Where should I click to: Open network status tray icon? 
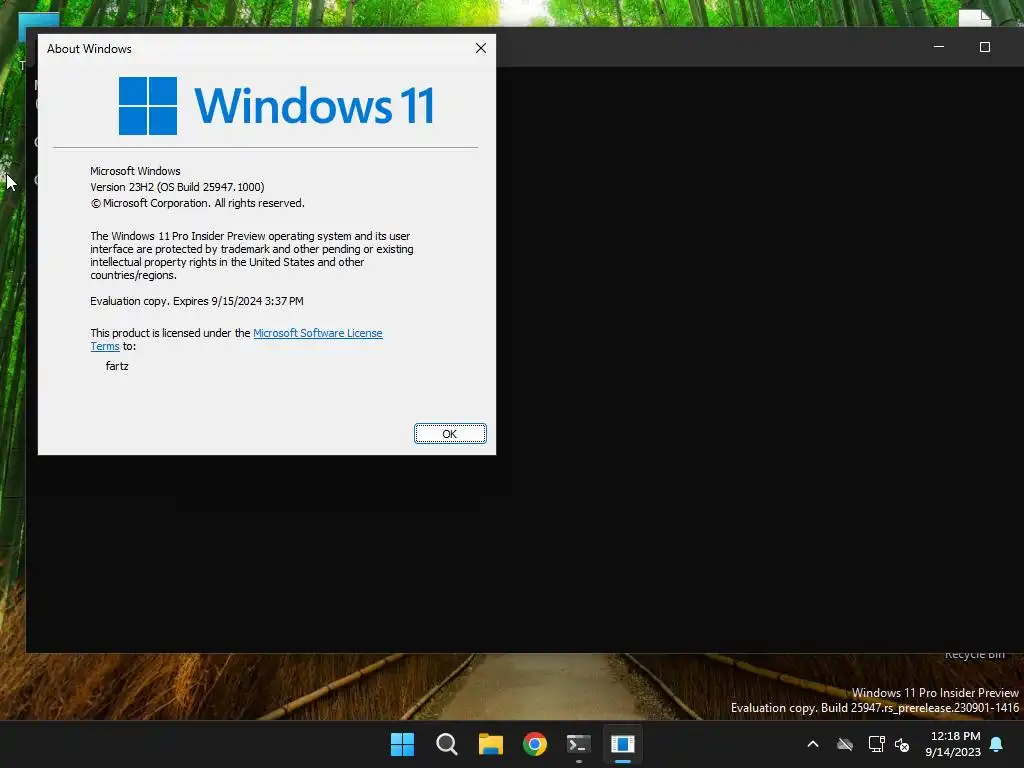click(876, 744)
